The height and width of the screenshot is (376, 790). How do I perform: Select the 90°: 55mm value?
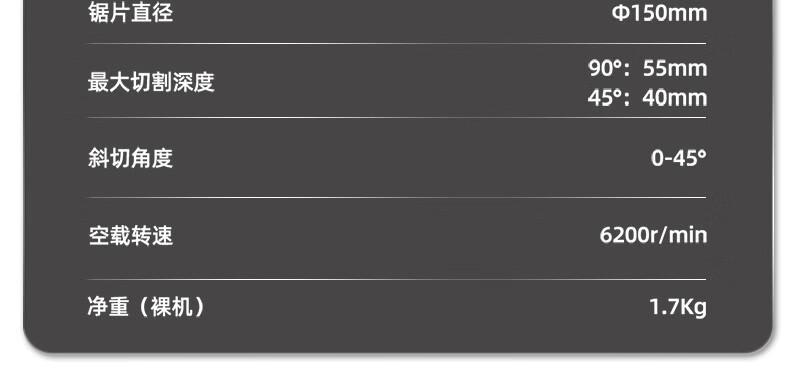pyautogui.click(x=647, y=69)
